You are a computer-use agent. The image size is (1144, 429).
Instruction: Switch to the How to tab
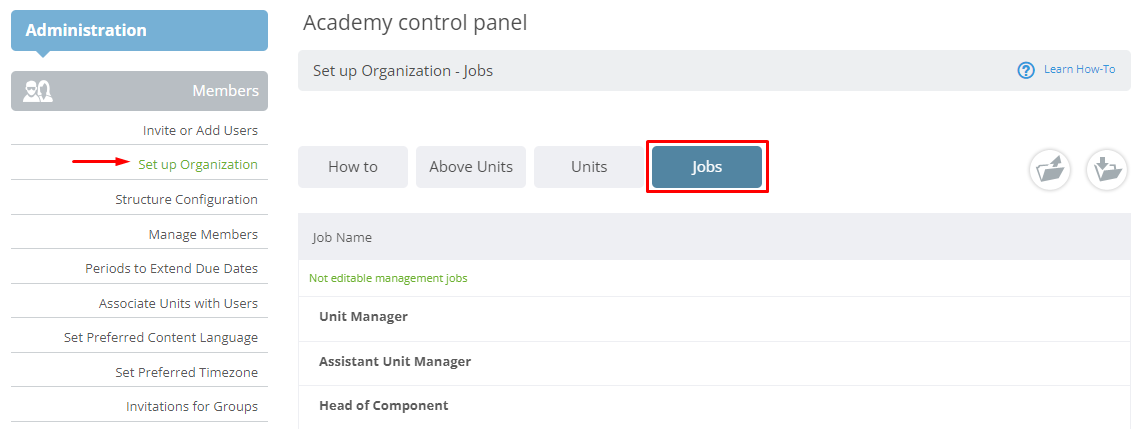pyautogui.click(x=353, y=167)
